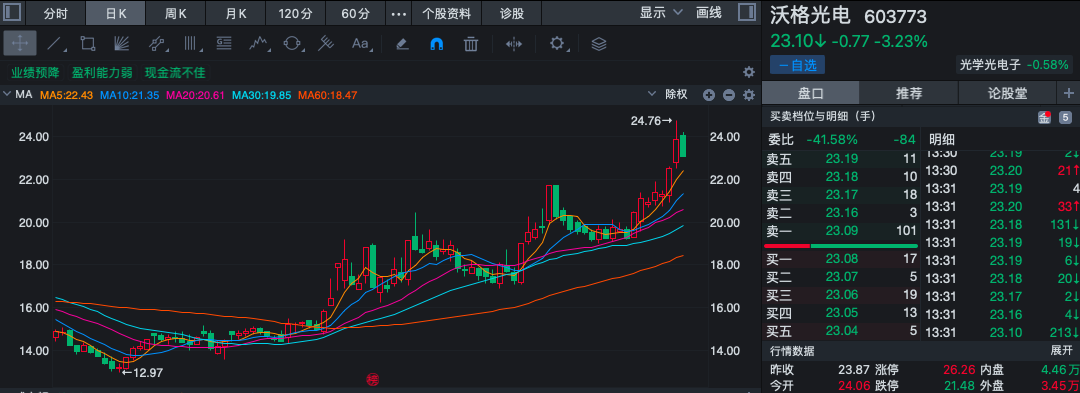Viewport: 1080px width, 393px height.
Task: Collapse the MA indicator chevron
Action: (8, 94)
